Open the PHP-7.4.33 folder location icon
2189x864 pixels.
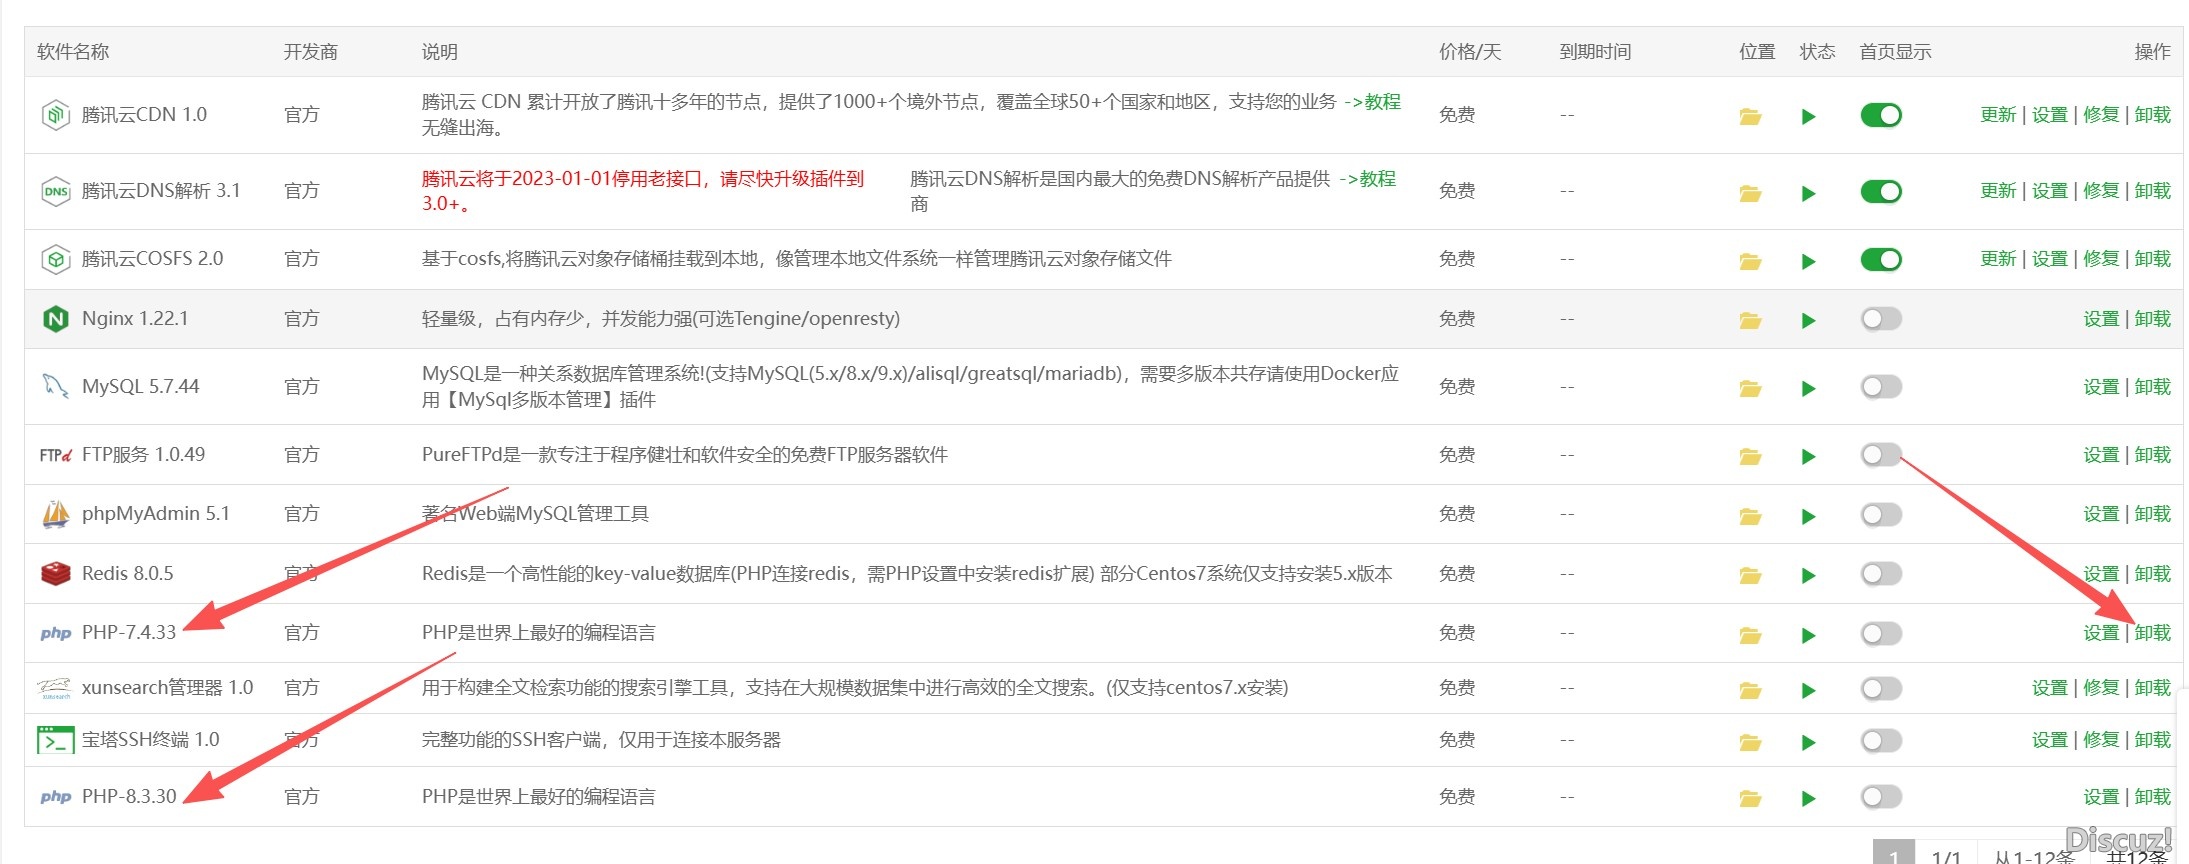tap(1750, 635)
